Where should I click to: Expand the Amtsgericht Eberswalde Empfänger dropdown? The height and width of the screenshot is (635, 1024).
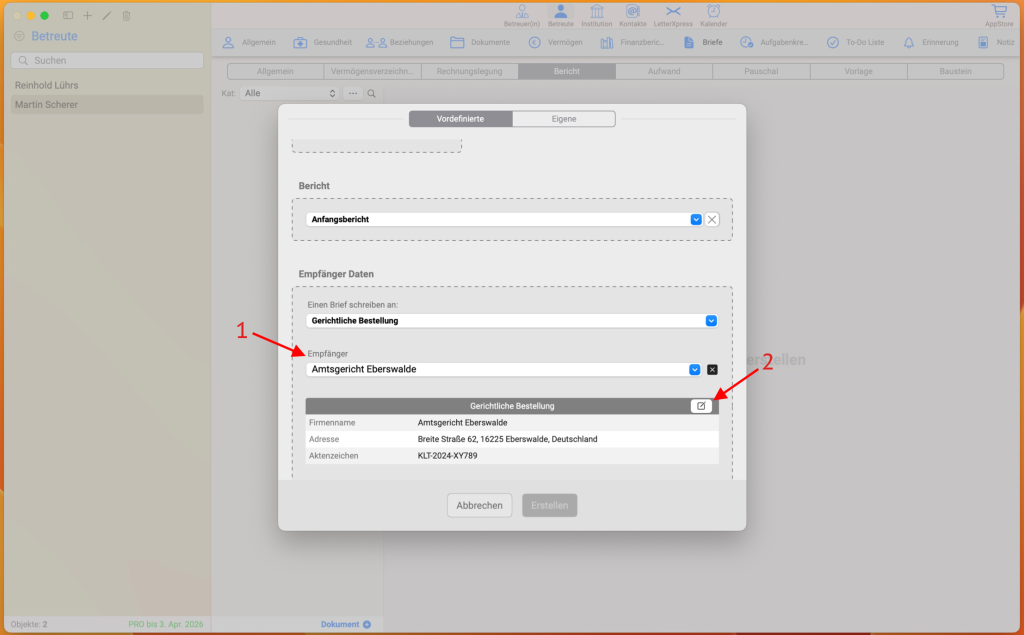pyautogui.click(x=695, y=369)
